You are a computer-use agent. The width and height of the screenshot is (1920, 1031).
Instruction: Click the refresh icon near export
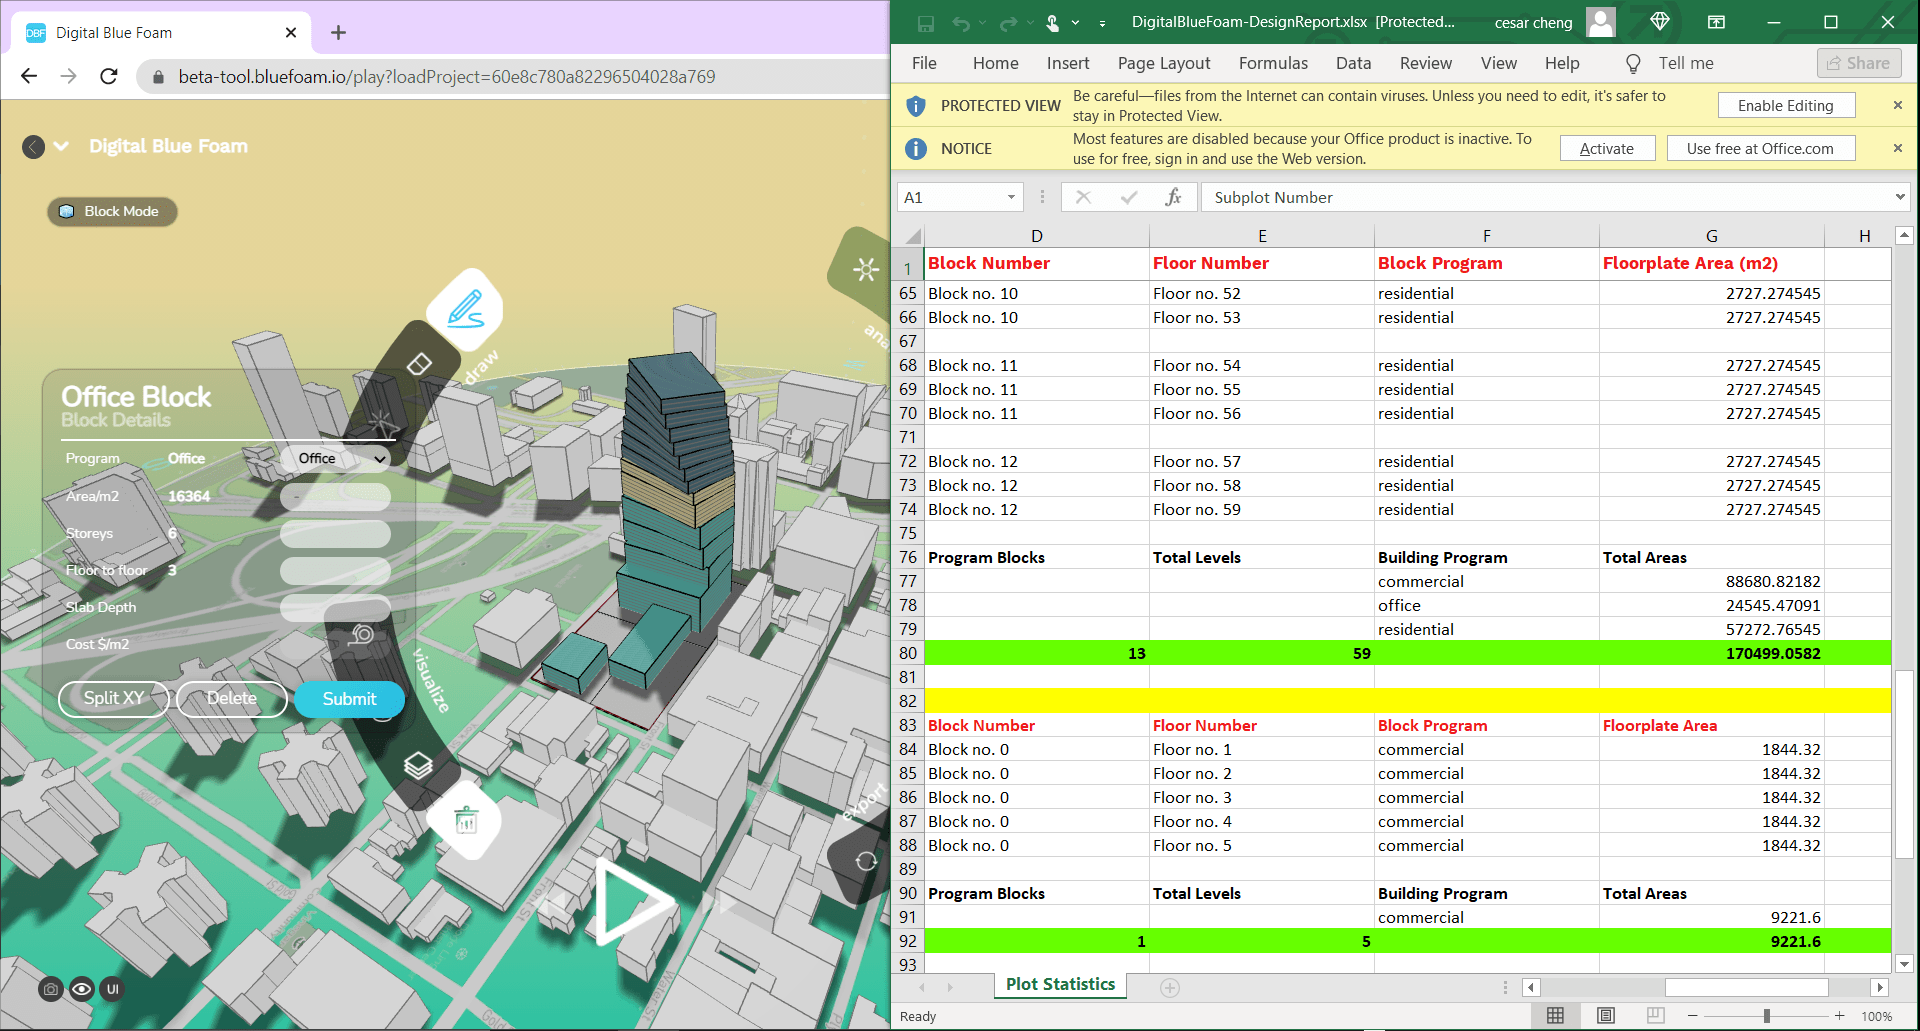click(866, 861)
